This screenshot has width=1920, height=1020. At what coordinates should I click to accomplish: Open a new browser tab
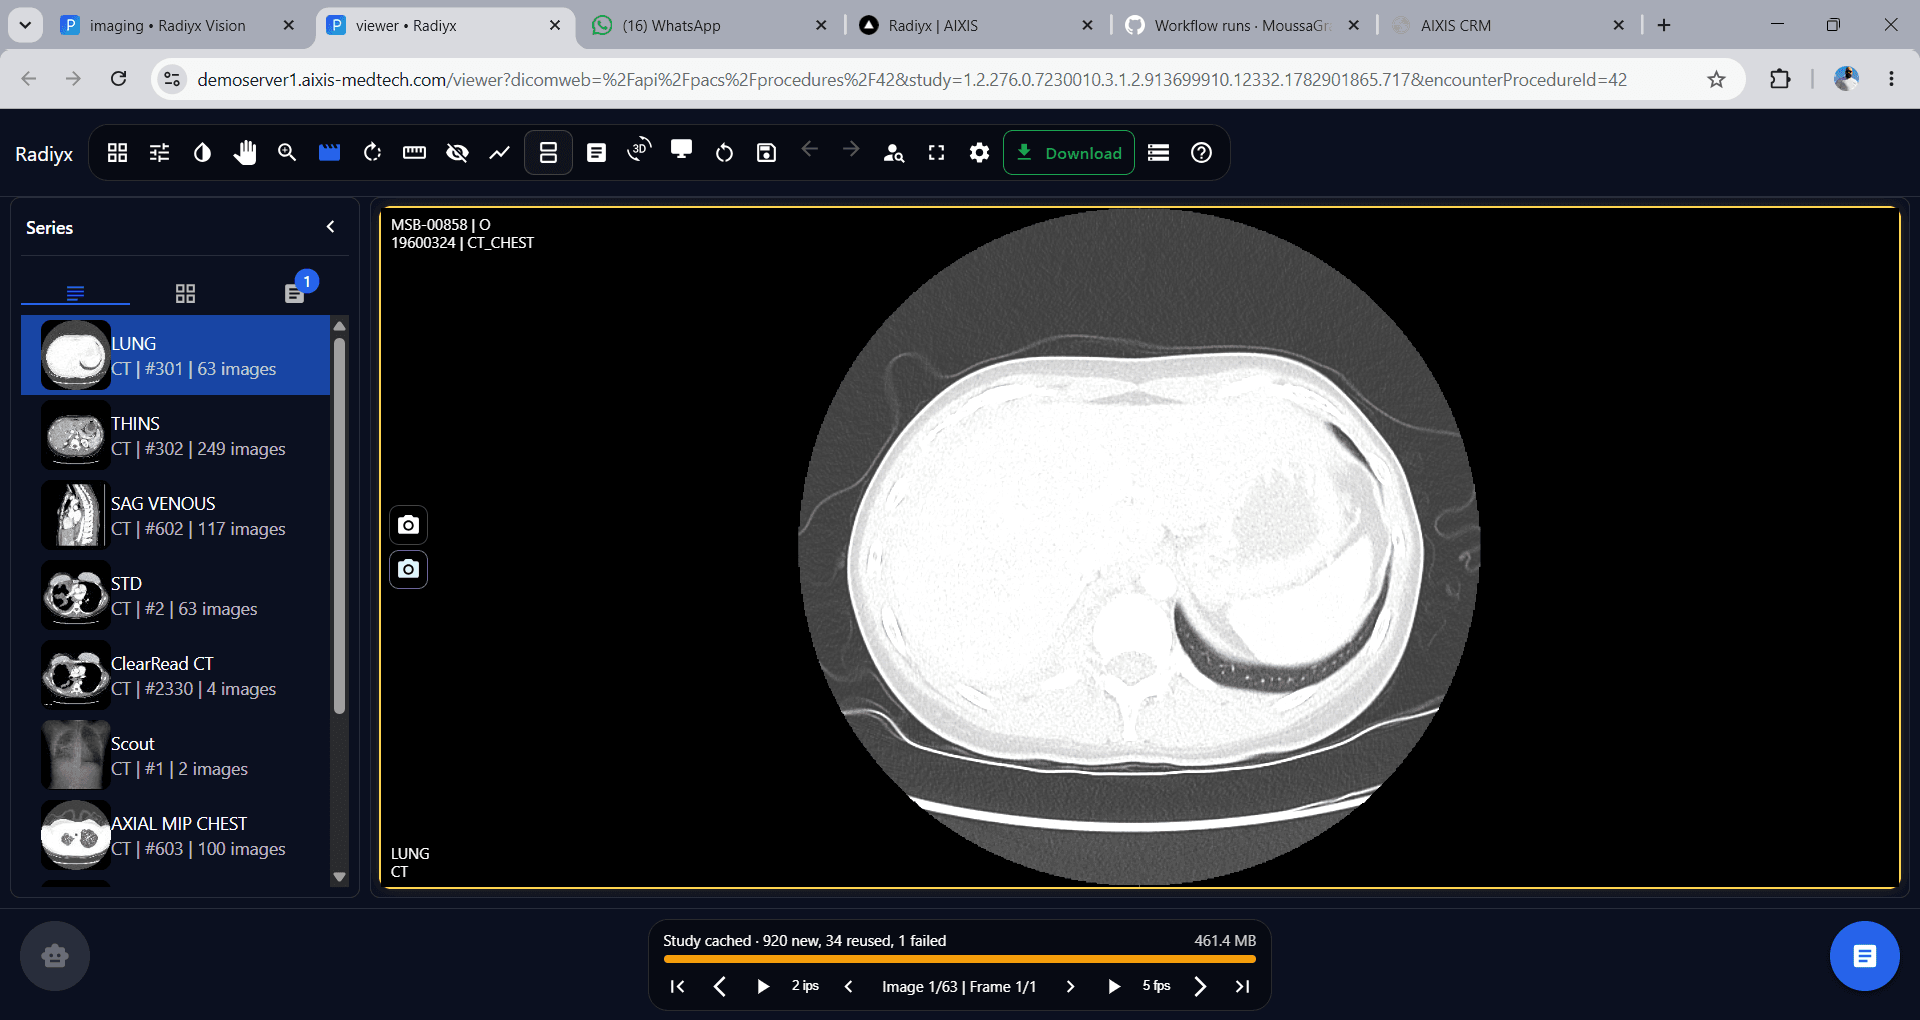click(1664, 25)
